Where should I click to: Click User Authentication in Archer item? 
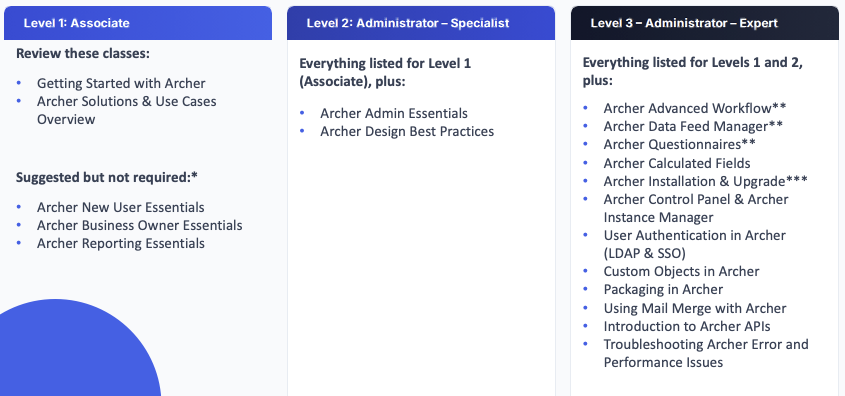coord(695,244)
